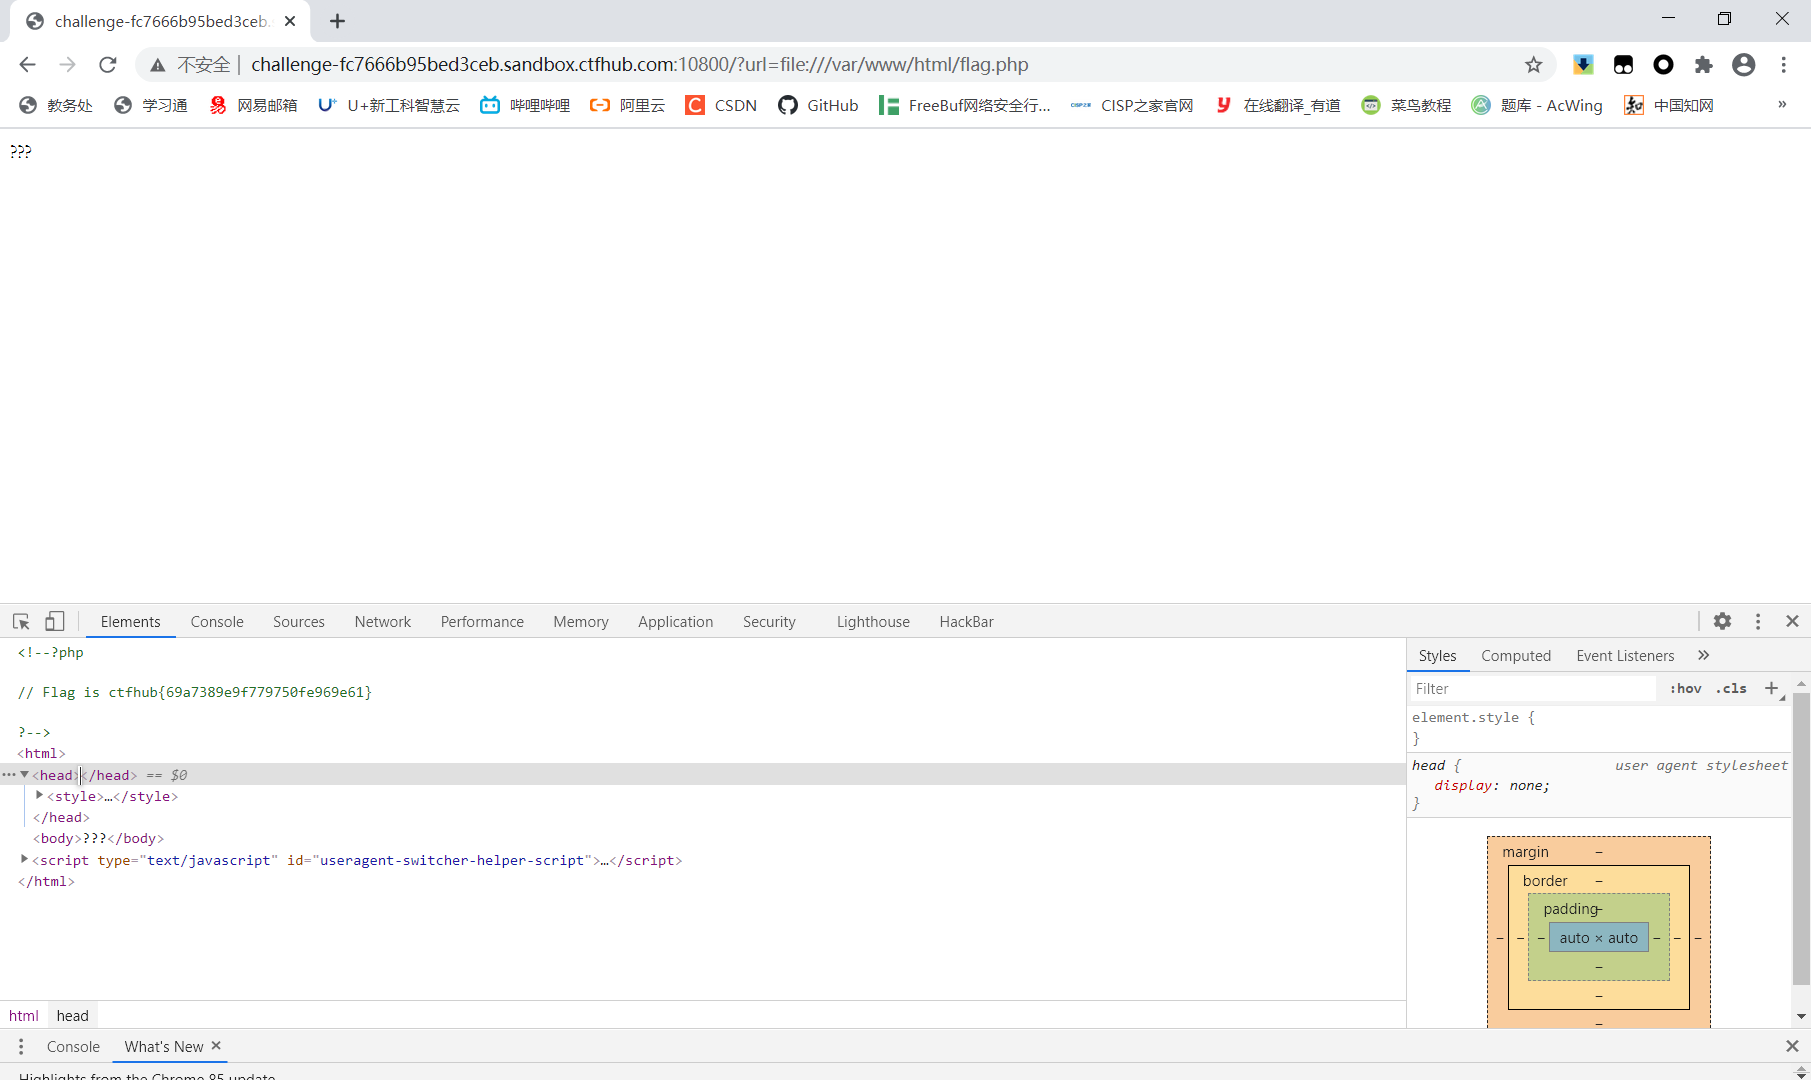Focus the styles Filter field

1533,688
